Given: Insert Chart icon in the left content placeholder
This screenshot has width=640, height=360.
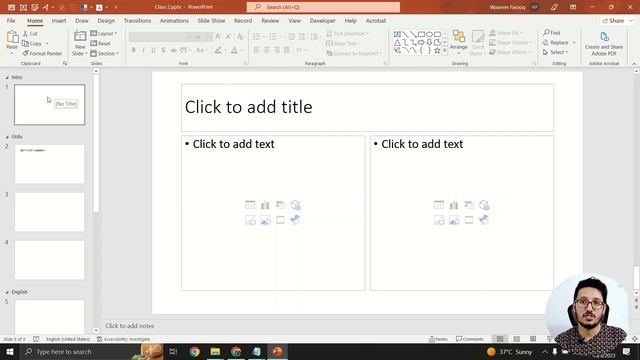Looking at the screenshot, I should [x=265, y=205].
